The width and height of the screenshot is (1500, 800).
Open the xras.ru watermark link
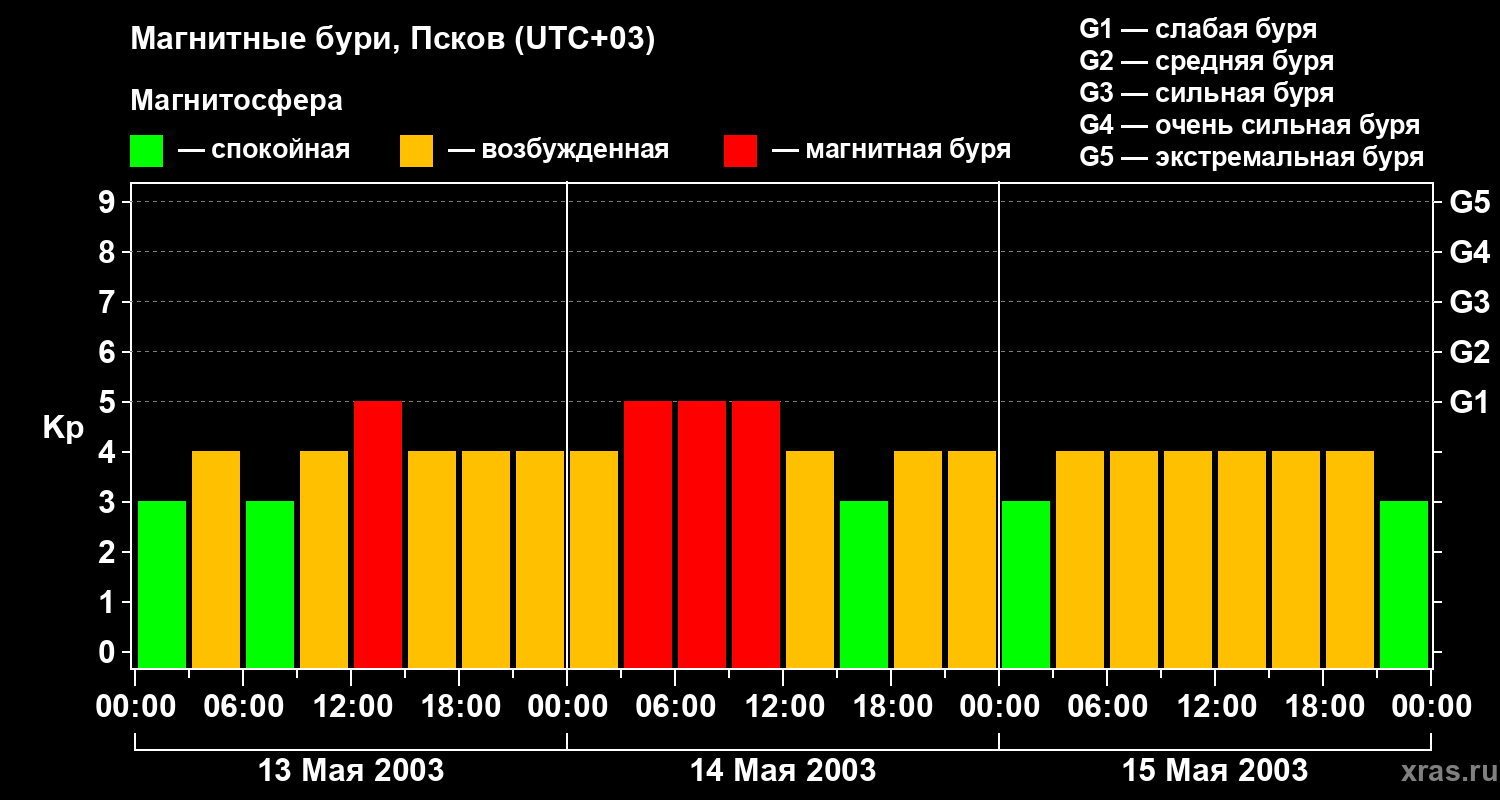pyautogui.click(x=1444, y=771)
